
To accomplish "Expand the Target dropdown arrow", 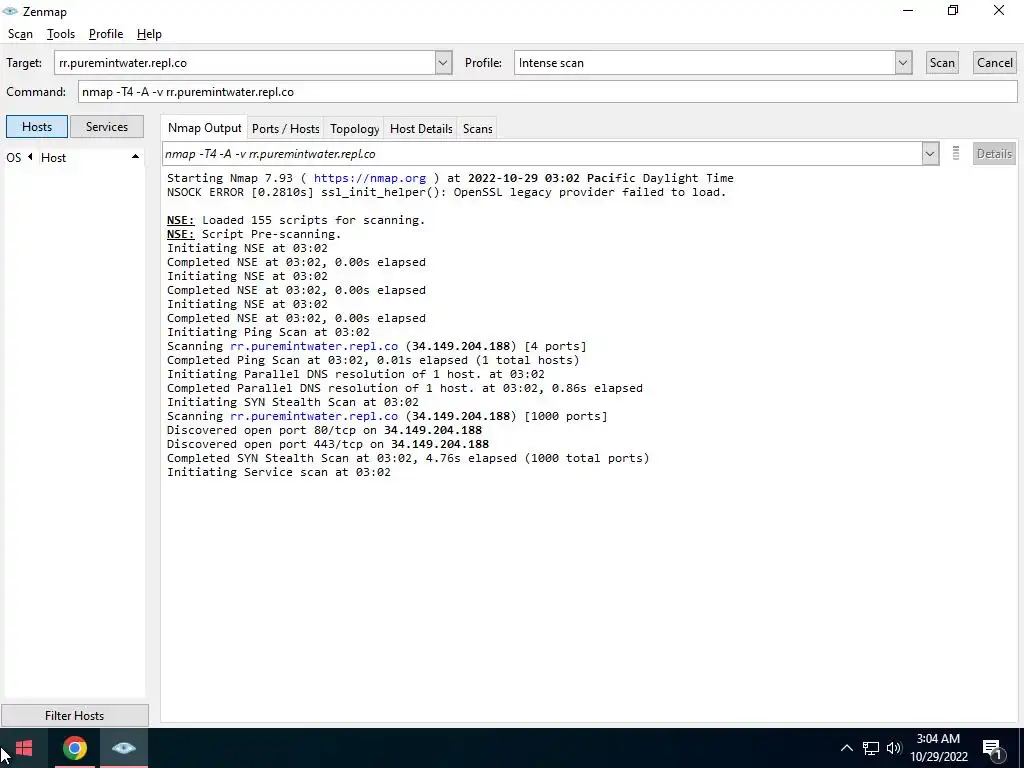I will point(443,63).
